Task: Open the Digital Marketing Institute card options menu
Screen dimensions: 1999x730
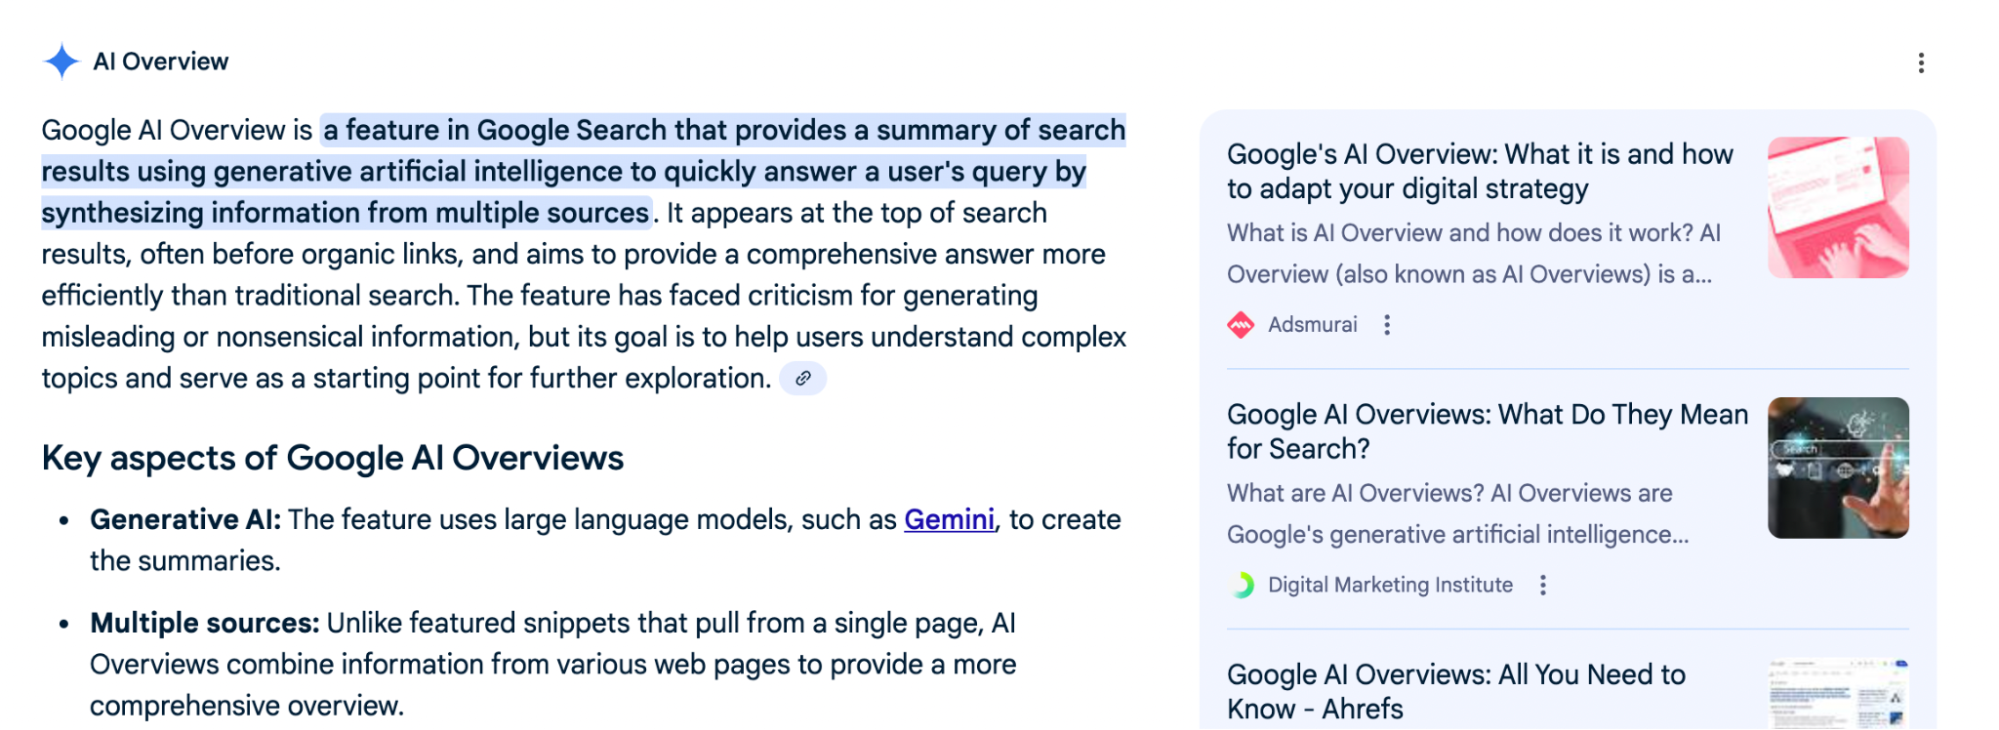Action: [1543, 583]
